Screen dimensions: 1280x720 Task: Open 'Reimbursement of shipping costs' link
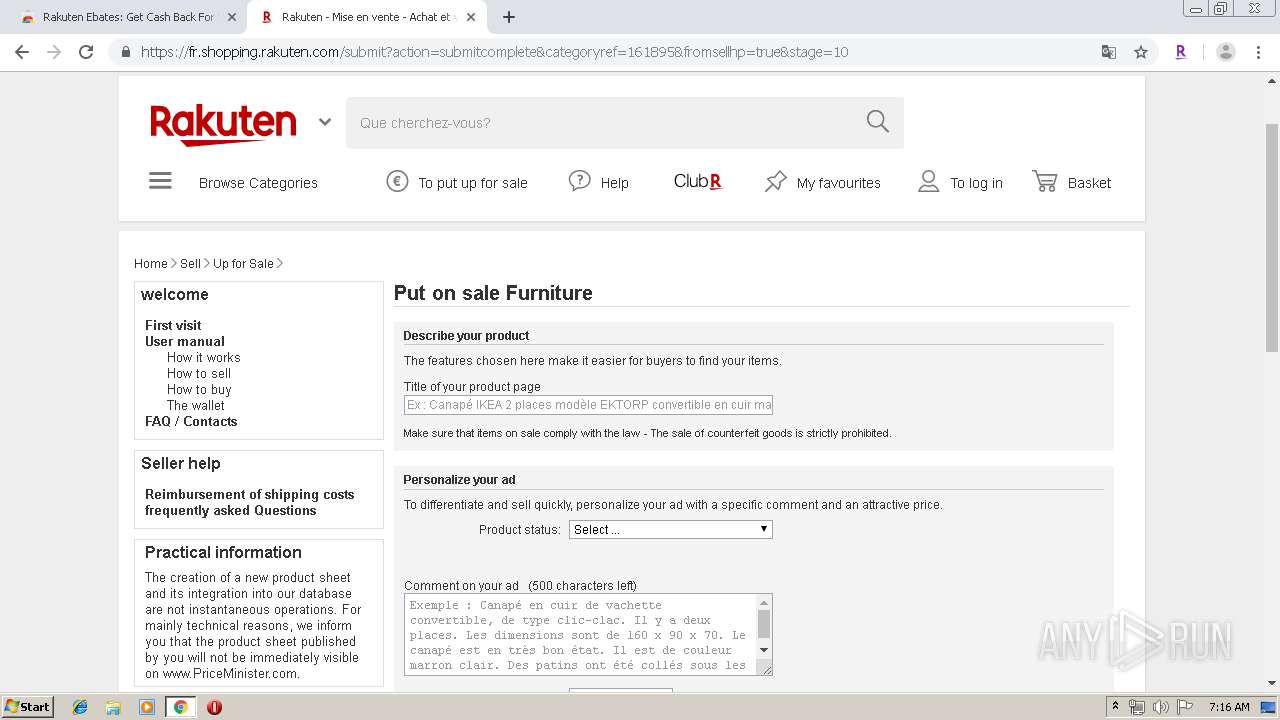250,494
